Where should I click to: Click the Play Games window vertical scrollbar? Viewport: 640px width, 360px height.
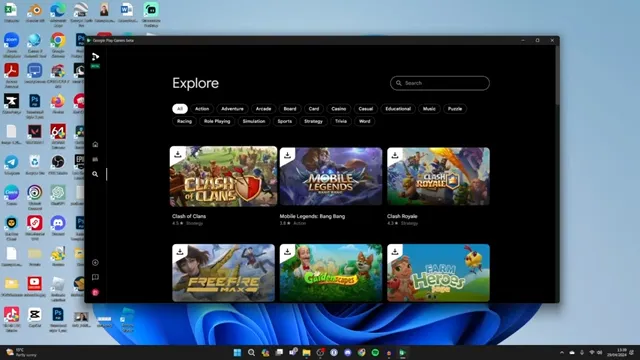pos(557,76)
